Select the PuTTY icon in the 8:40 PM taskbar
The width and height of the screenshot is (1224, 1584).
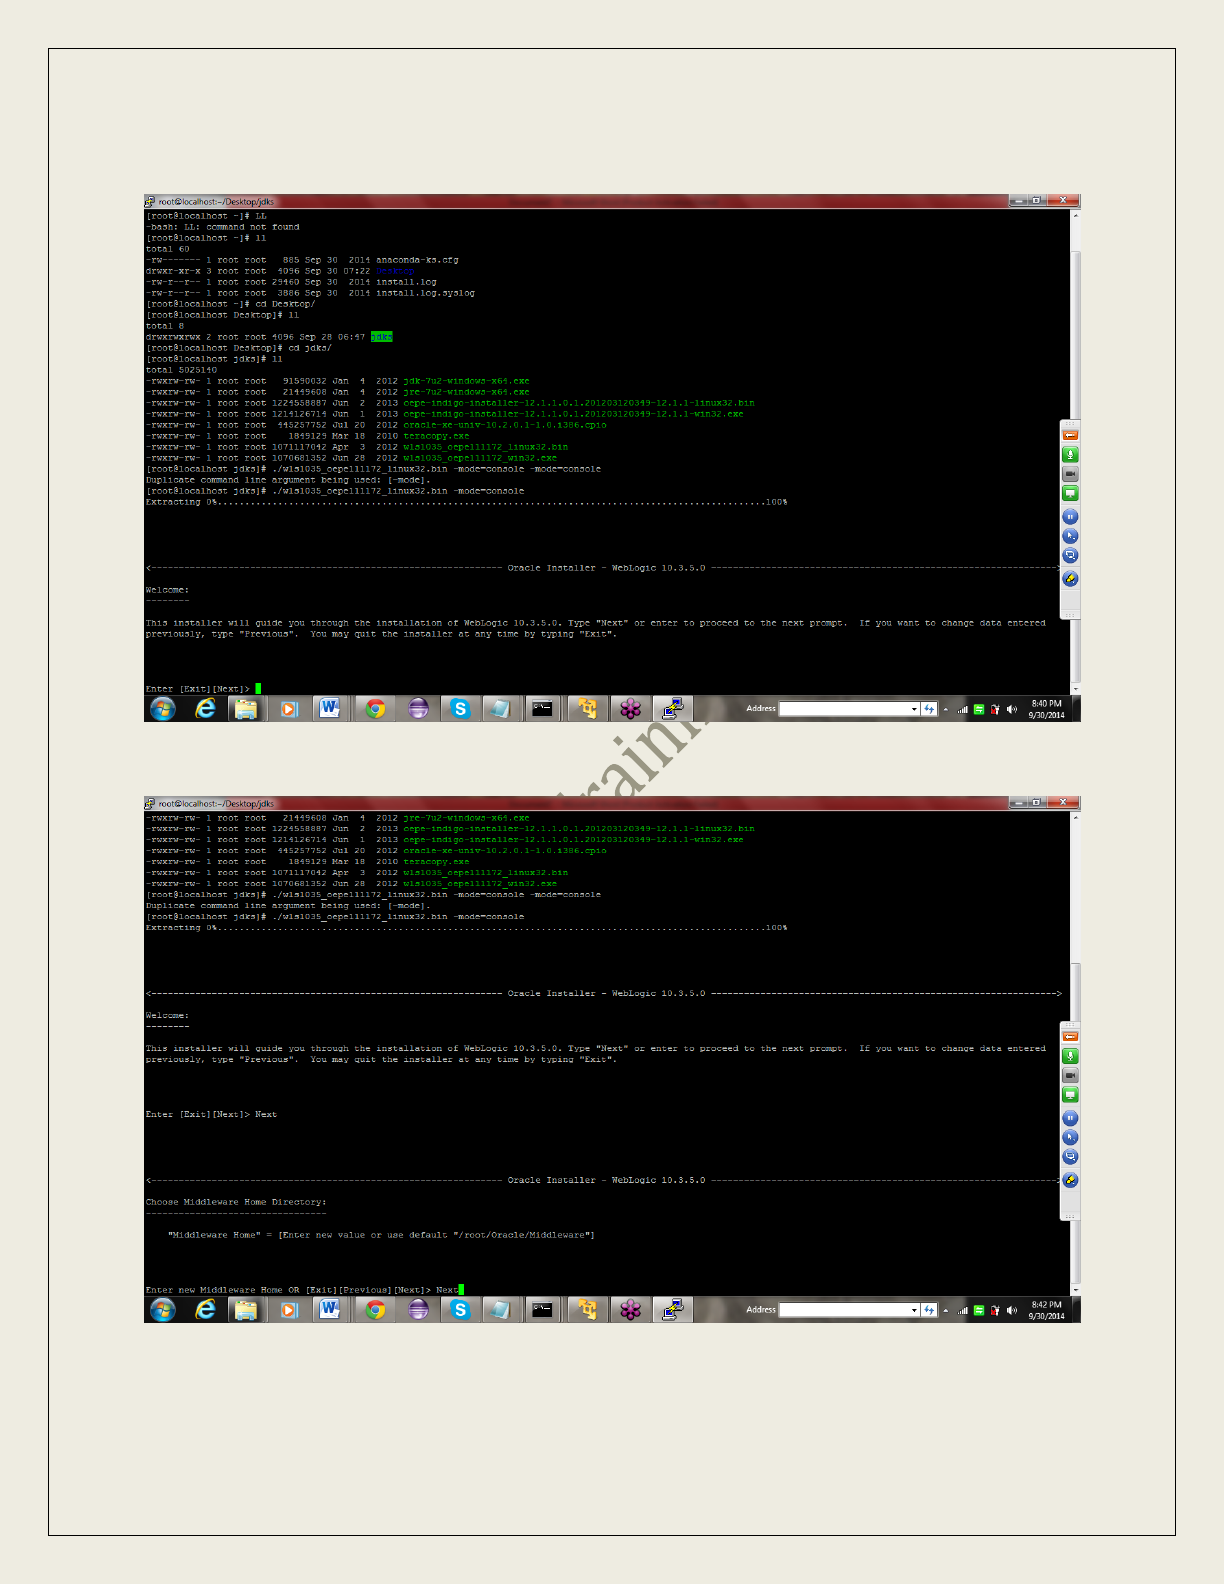click(673, 709)
